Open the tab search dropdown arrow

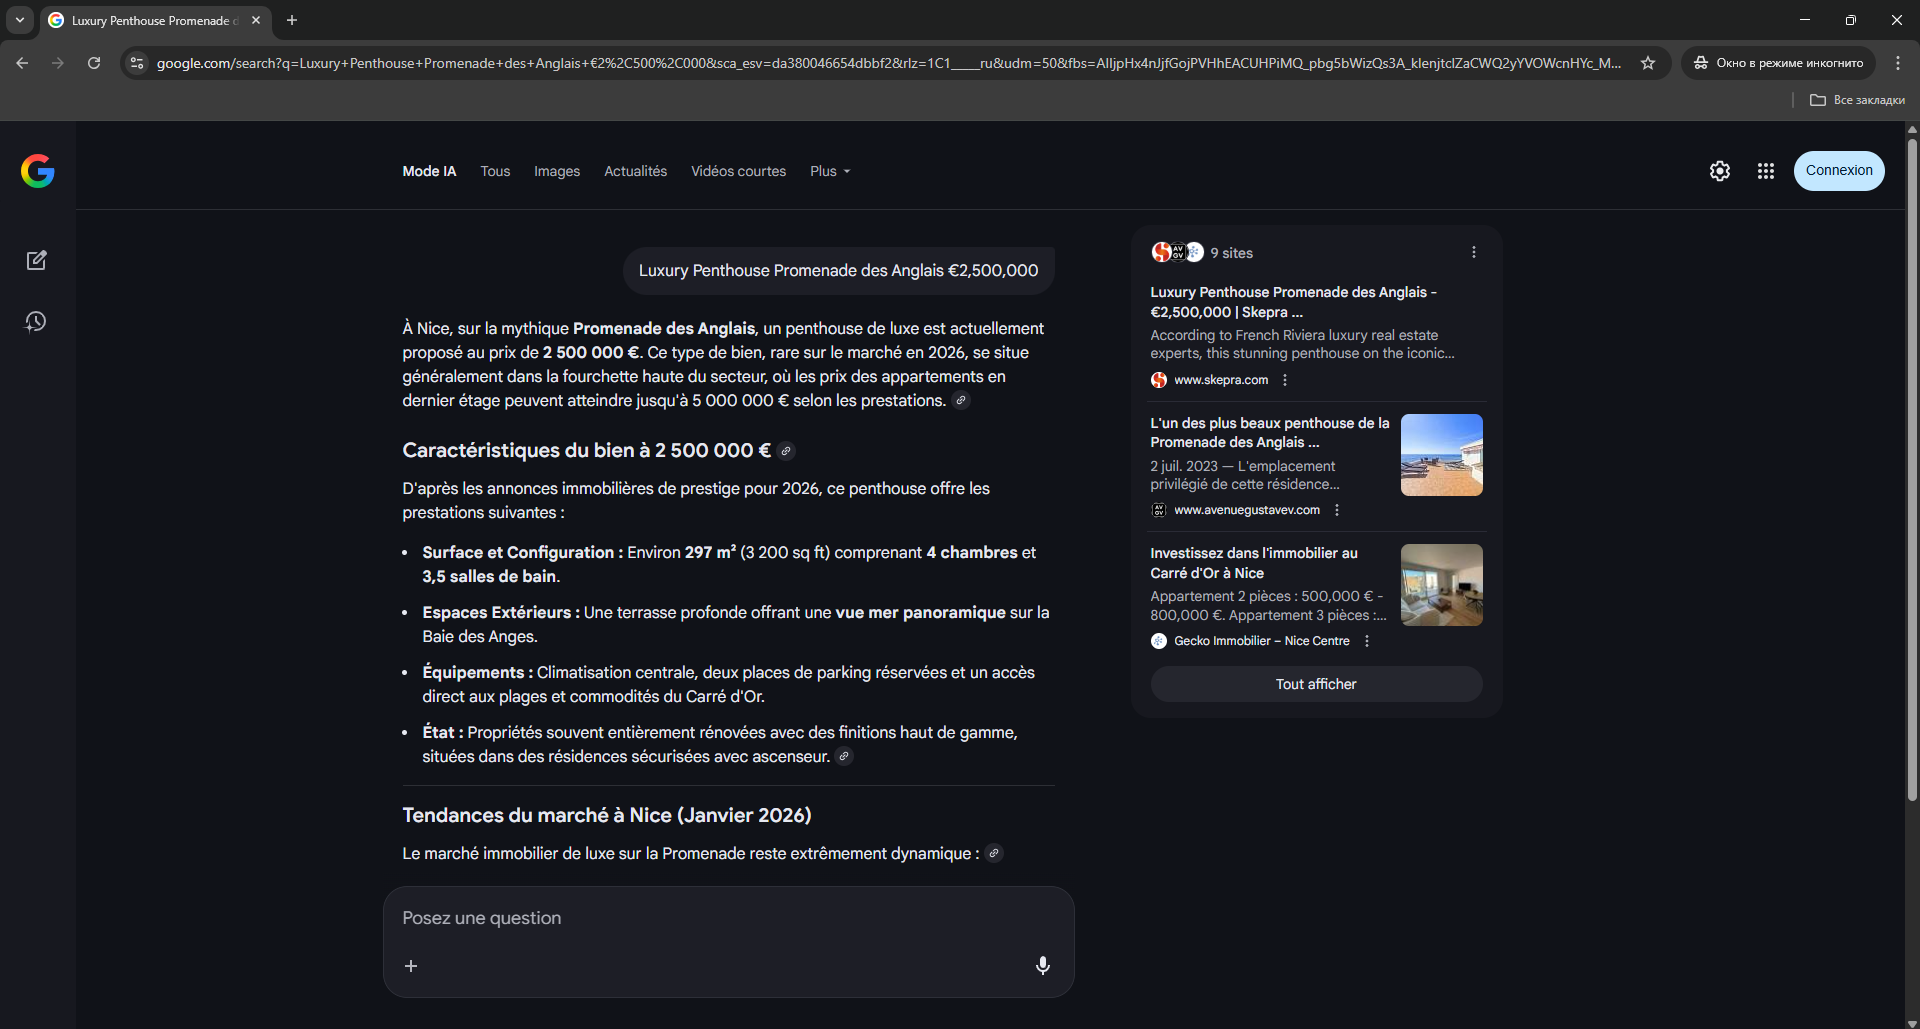20,20
